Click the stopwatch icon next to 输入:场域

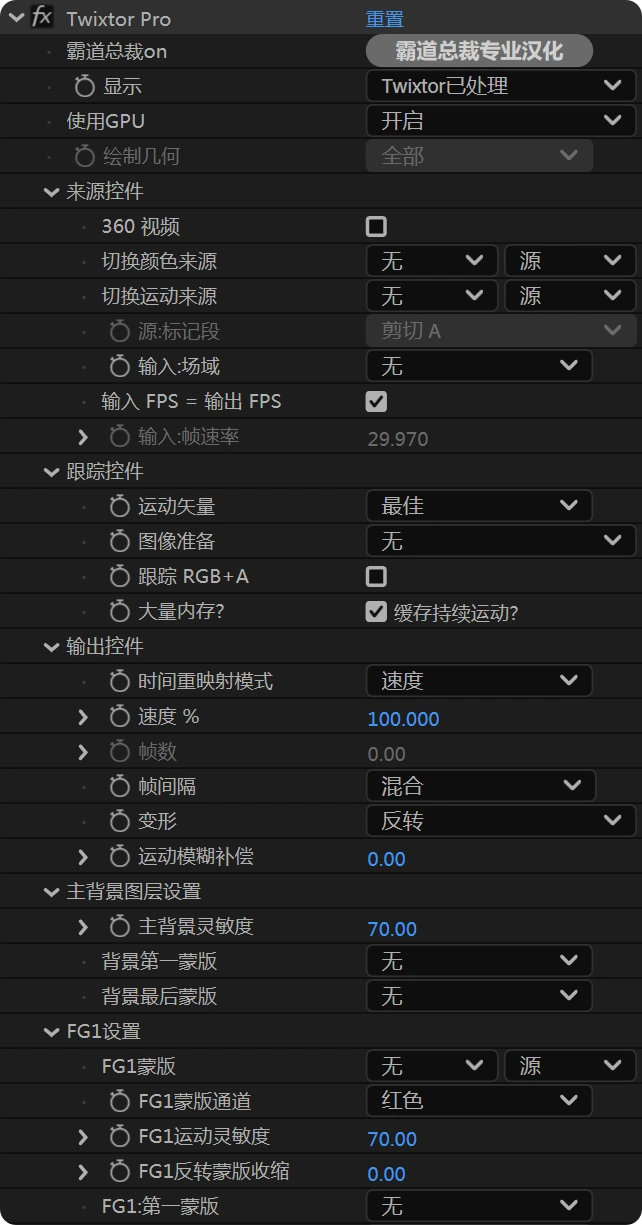119,366
